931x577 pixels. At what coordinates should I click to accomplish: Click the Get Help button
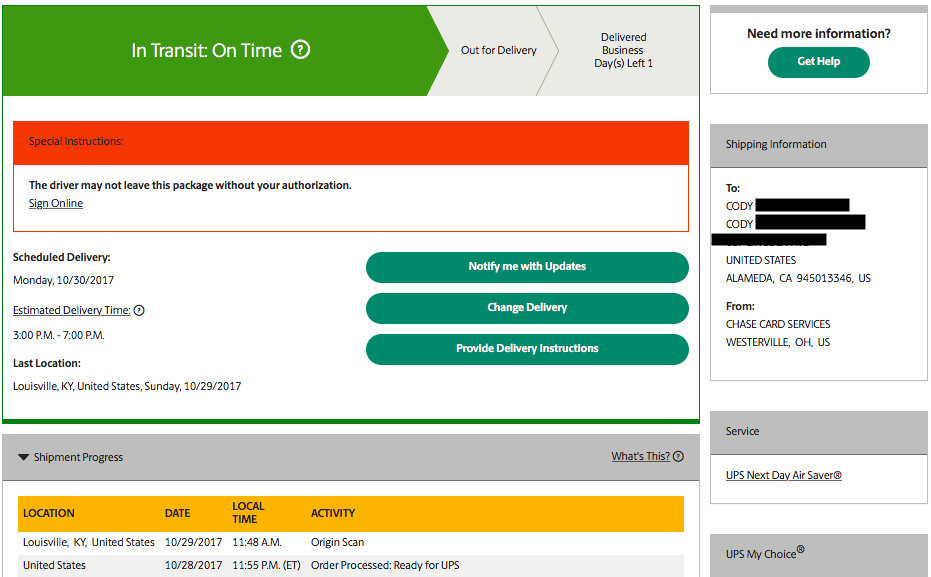(x=819, y=62)
